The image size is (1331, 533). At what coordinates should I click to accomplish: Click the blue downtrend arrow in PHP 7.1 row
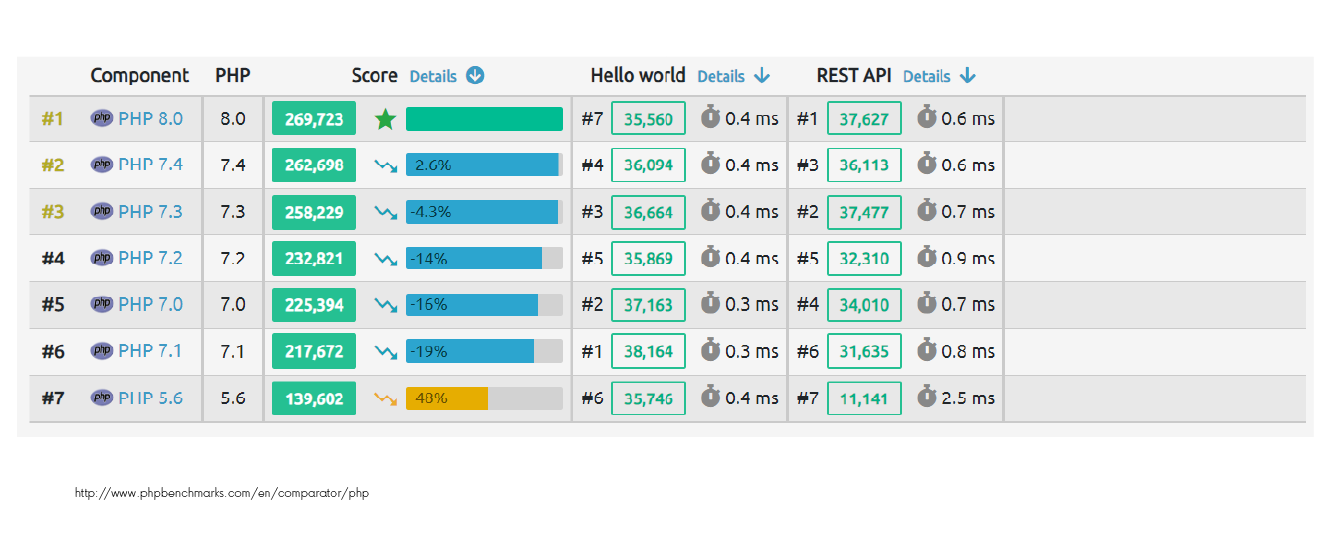(385, 352)
